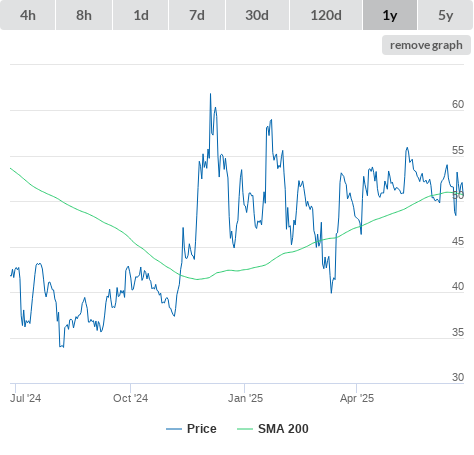This screenshot has height=455, width=474.
Task: Click the 55 y-axis value label
Action: [458, 150]
